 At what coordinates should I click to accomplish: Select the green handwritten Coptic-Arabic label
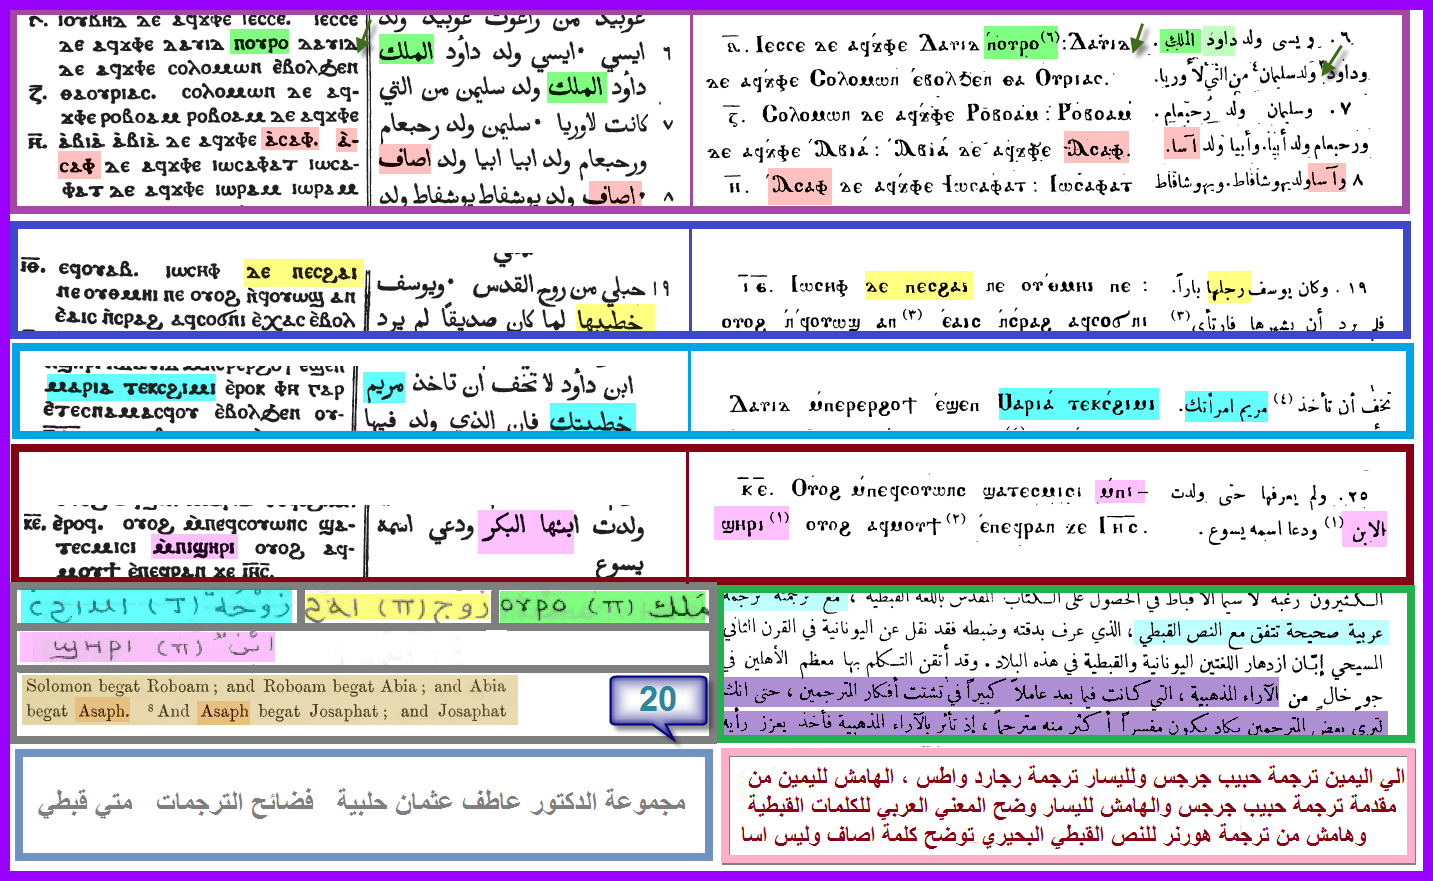604,606
